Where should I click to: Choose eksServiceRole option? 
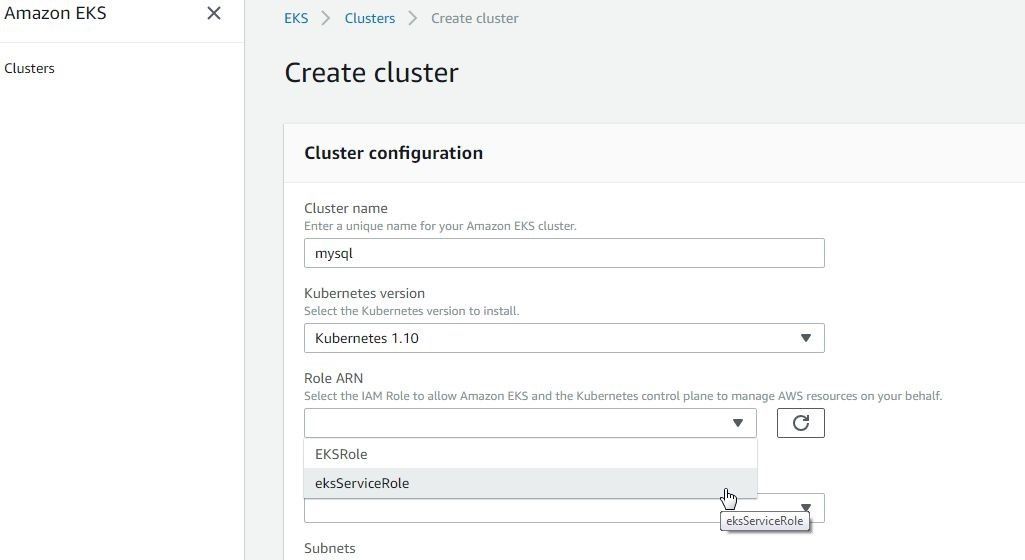[x=530, y=484]
